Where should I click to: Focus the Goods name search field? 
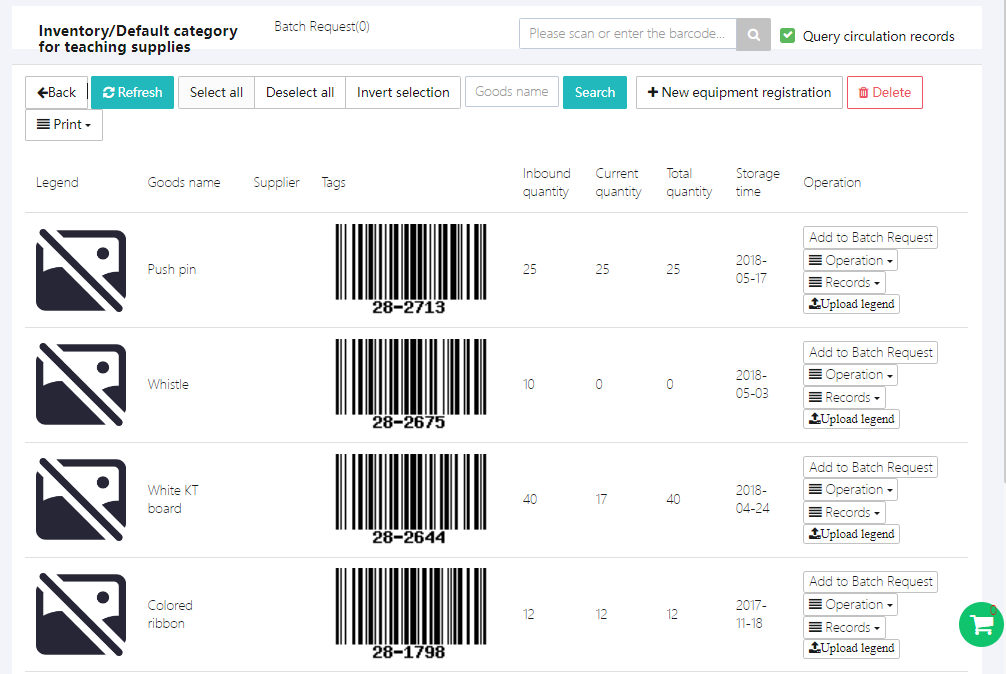click(x=511, y=92)
